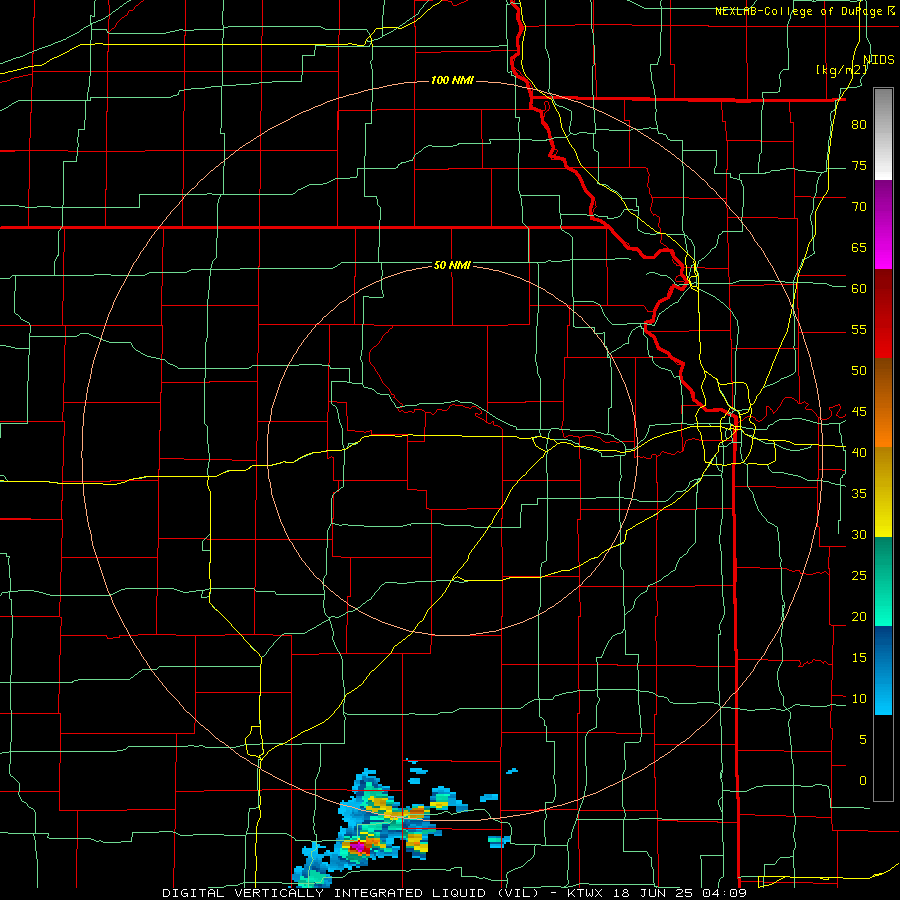Select the yellow-olive segment of the color bar
The height and width of the screenshot is (900, 900).
pyautogui.click(x=883, y=492)
